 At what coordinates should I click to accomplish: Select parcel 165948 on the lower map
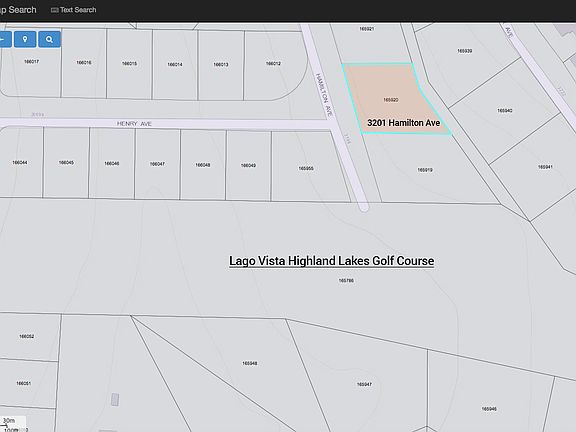click(x=249, y=363)
